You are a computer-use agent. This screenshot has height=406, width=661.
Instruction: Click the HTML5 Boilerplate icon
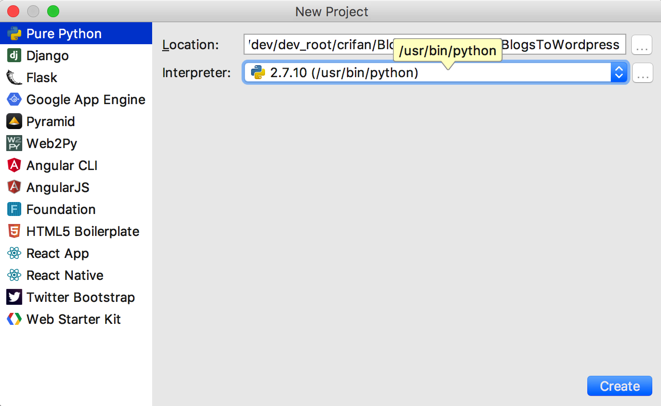coord(14,232)
